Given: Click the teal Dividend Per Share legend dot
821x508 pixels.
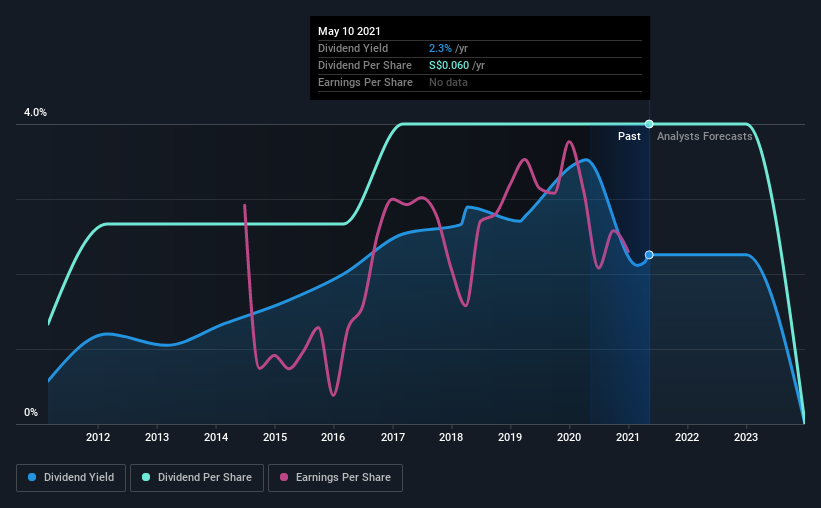Looking at the screenshot, I should pos(146,477).
